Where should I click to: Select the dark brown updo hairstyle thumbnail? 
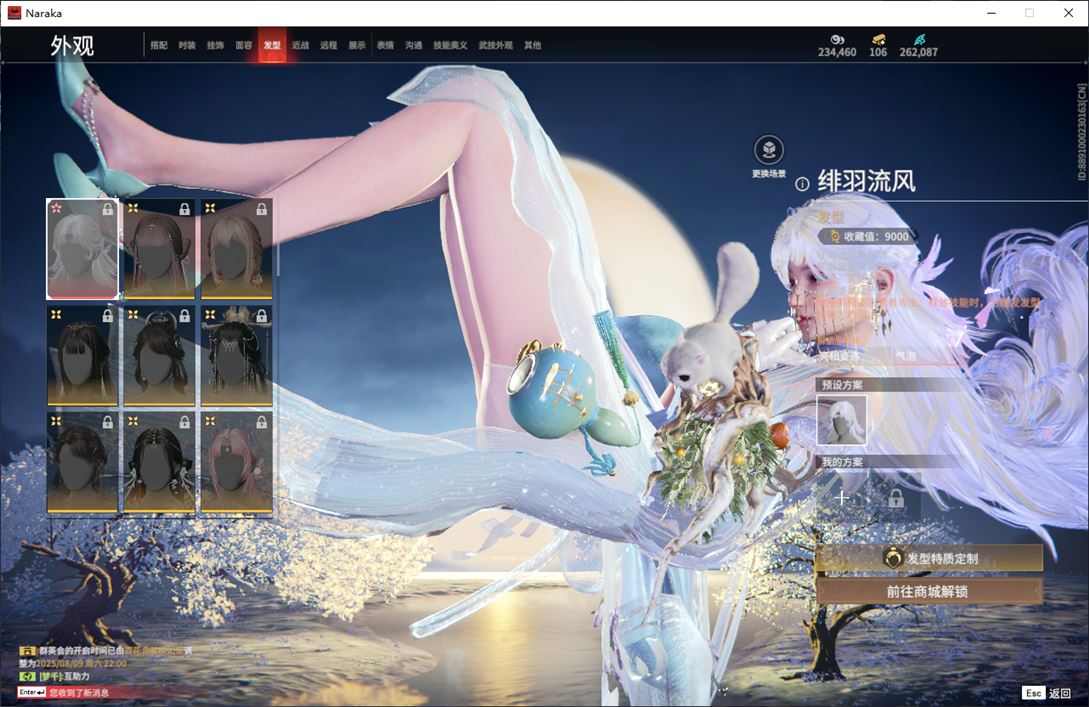pos(82,463)
